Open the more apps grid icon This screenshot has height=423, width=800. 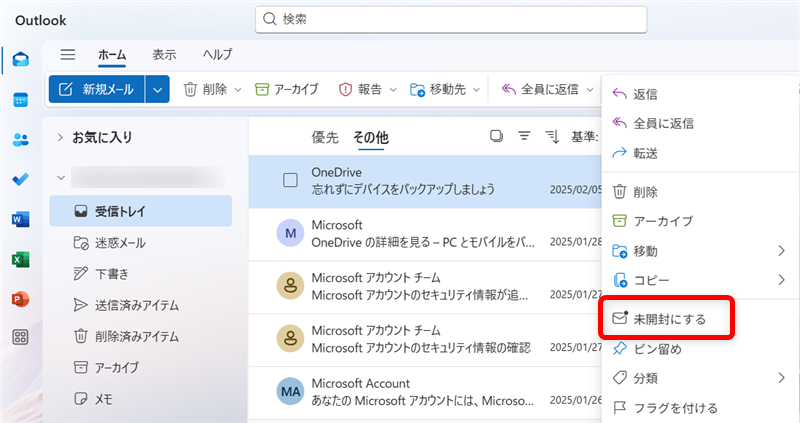pyautogui.click(x=20, y=337)
